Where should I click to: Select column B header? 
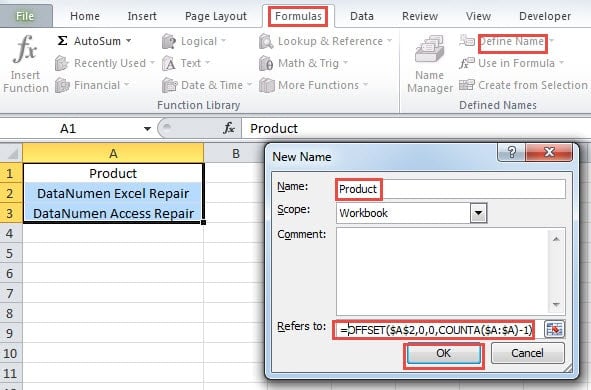tap(236, 153)
